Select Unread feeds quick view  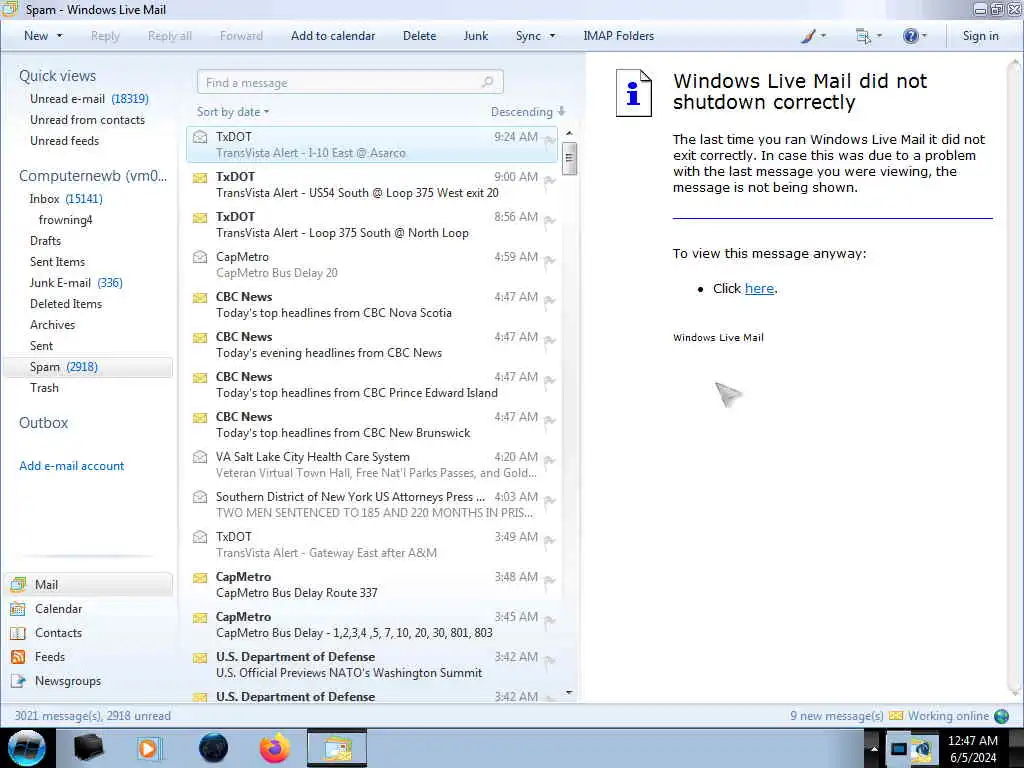point(64,140)
